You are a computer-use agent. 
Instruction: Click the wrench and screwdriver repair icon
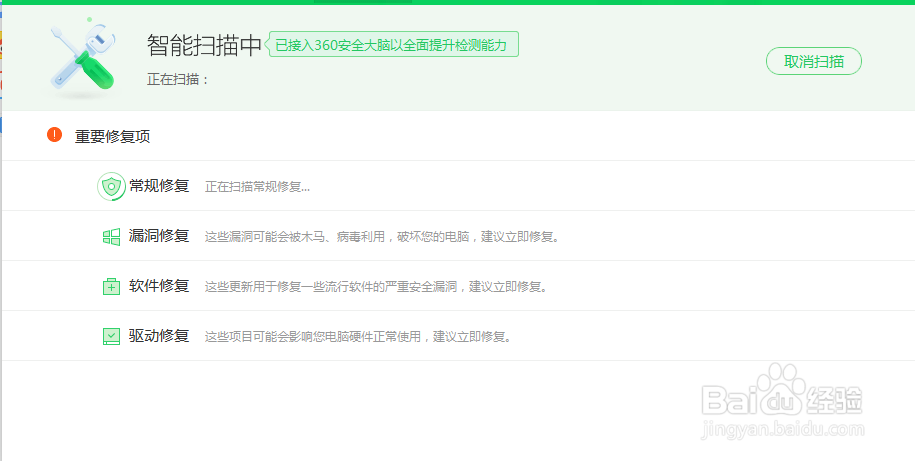click(x=83, y=57)
